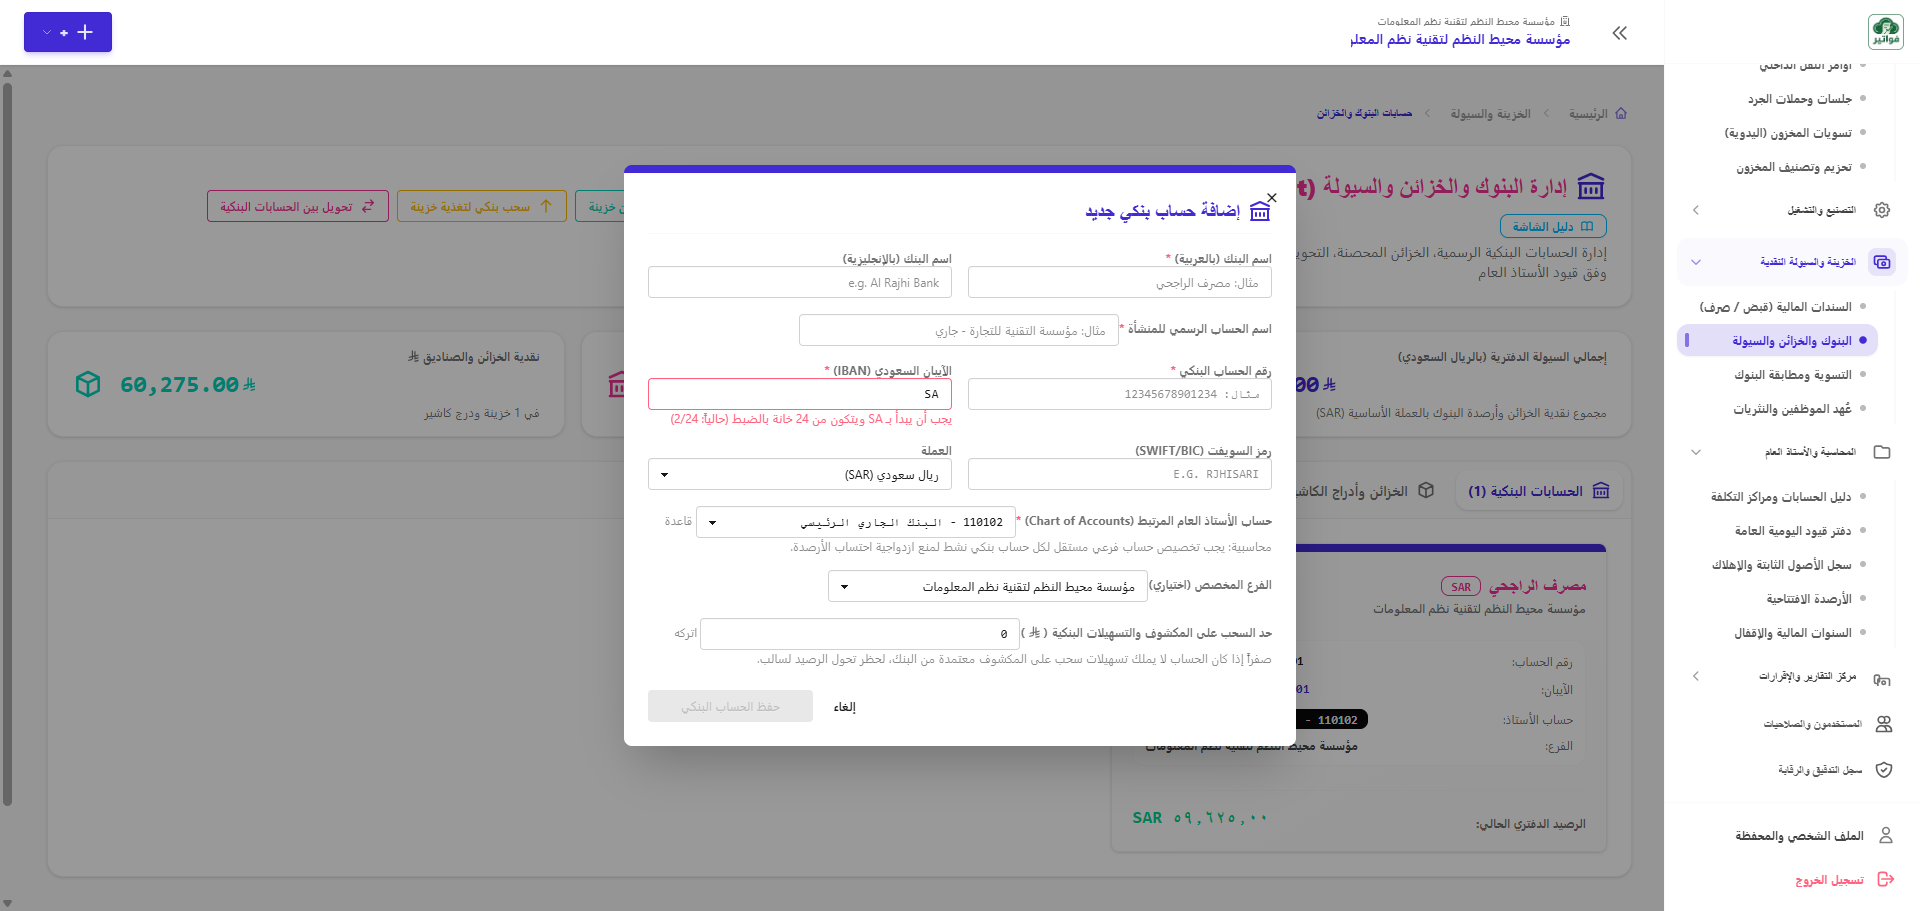Click the Fawateer app logo
Image resolution: width=1920 pixels, height=911 pixels.
click(x=1885, y=32)
